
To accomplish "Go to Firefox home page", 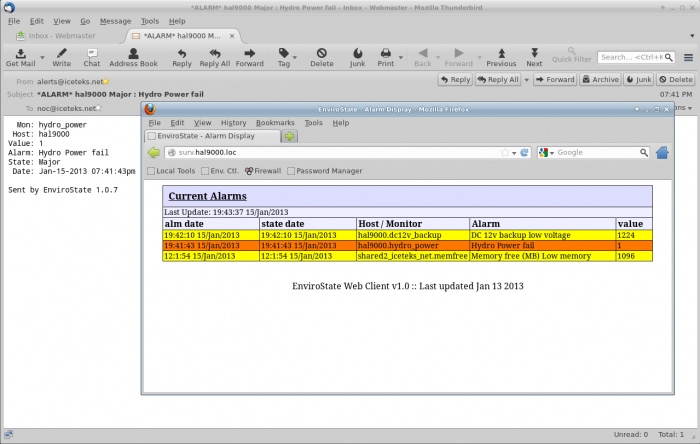I will coord(662,153).
